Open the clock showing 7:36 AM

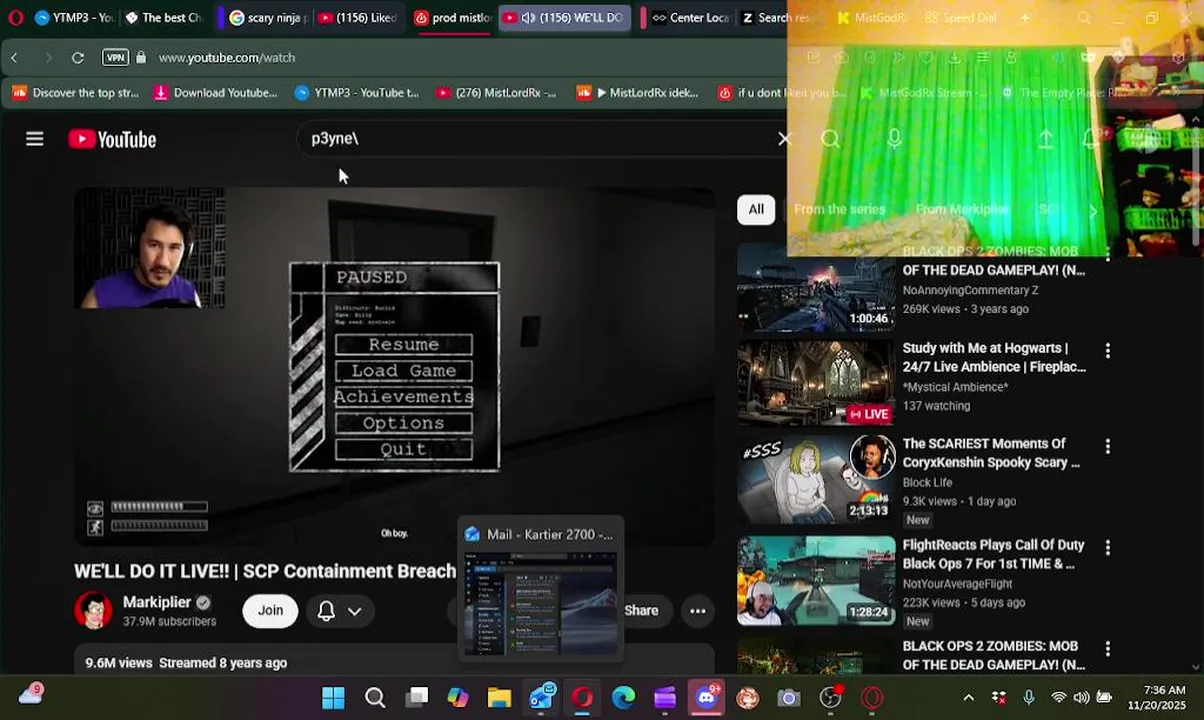pyautogui.click(x=1156, y=697)
